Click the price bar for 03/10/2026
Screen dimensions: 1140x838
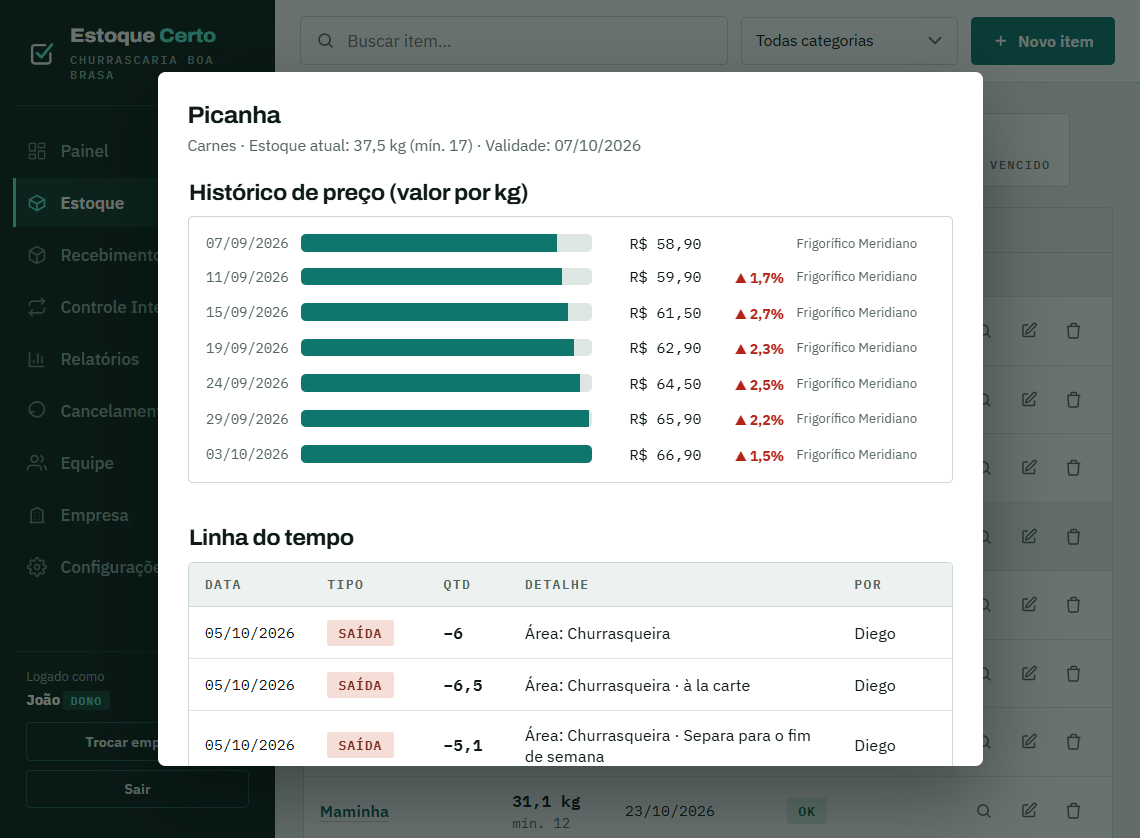point(446,454)
